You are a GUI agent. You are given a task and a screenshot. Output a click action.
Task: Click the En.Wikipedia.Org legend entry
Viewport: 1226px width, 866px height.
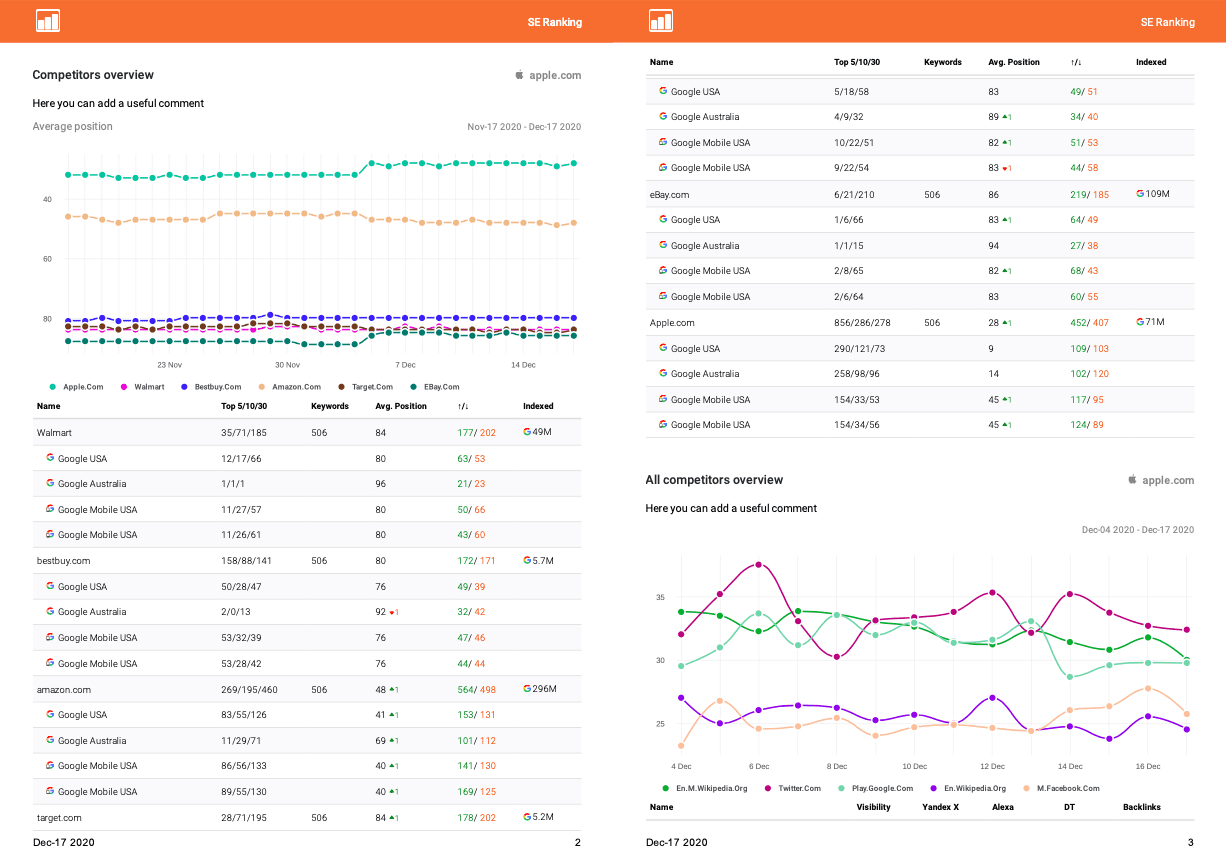click(x=968, y=788)
